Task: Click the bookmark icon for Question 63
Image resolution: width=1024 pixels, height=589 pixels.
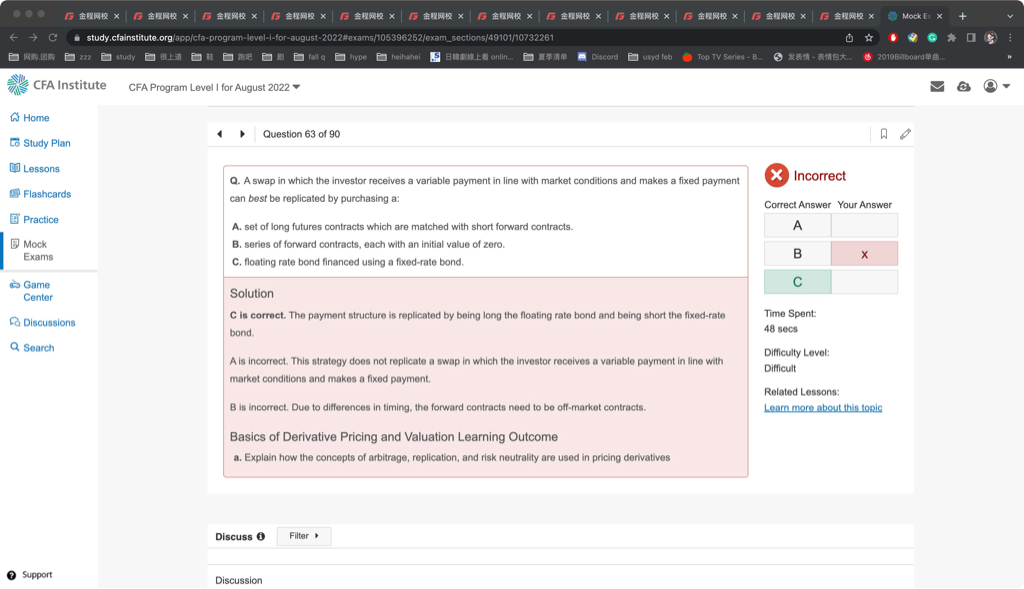Action: pos(884,134)
